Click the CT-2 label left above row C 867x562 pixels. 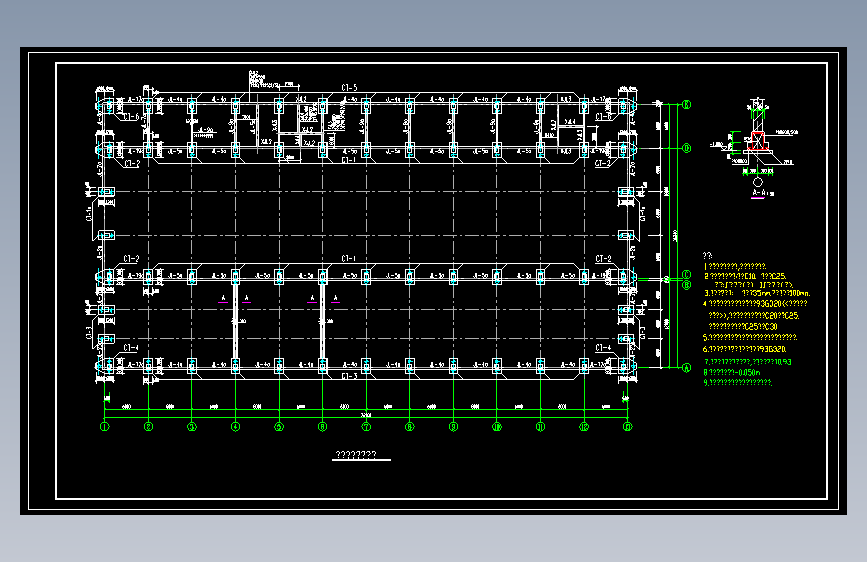click(x=131, y=258)
